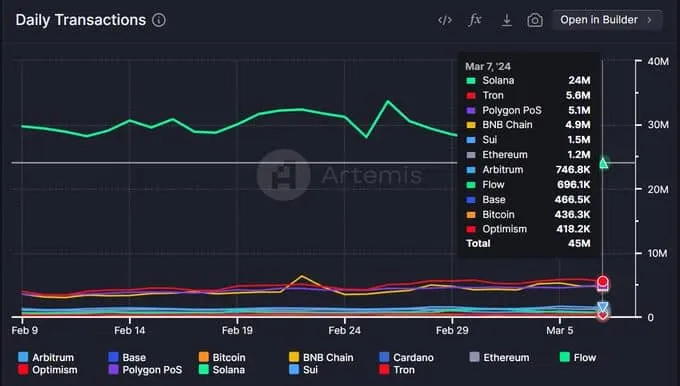
Task: Toggle BNB Chain series in legend
Action: 321,357
